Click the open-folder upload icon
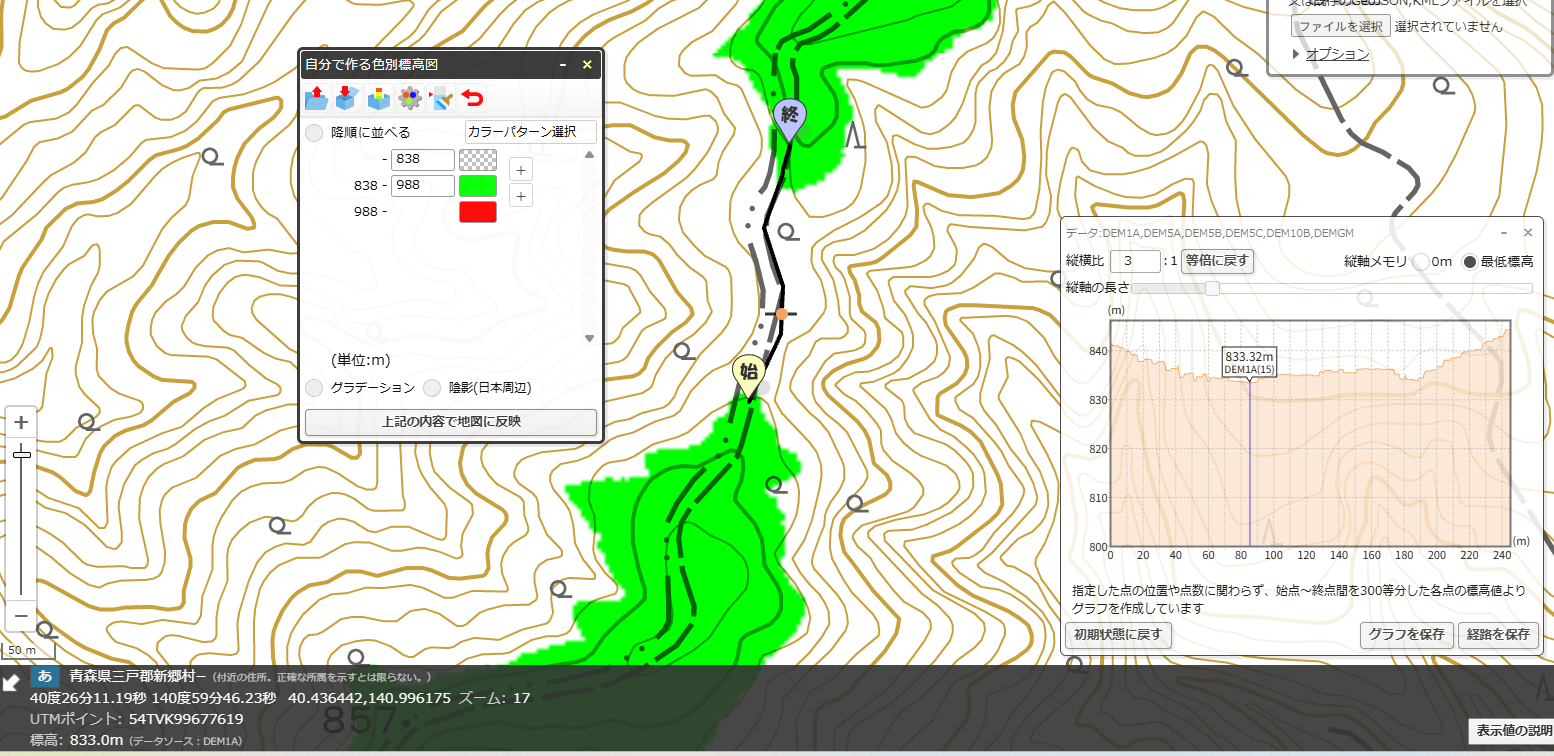1554x756 pixels. click(x=317, y=98)
